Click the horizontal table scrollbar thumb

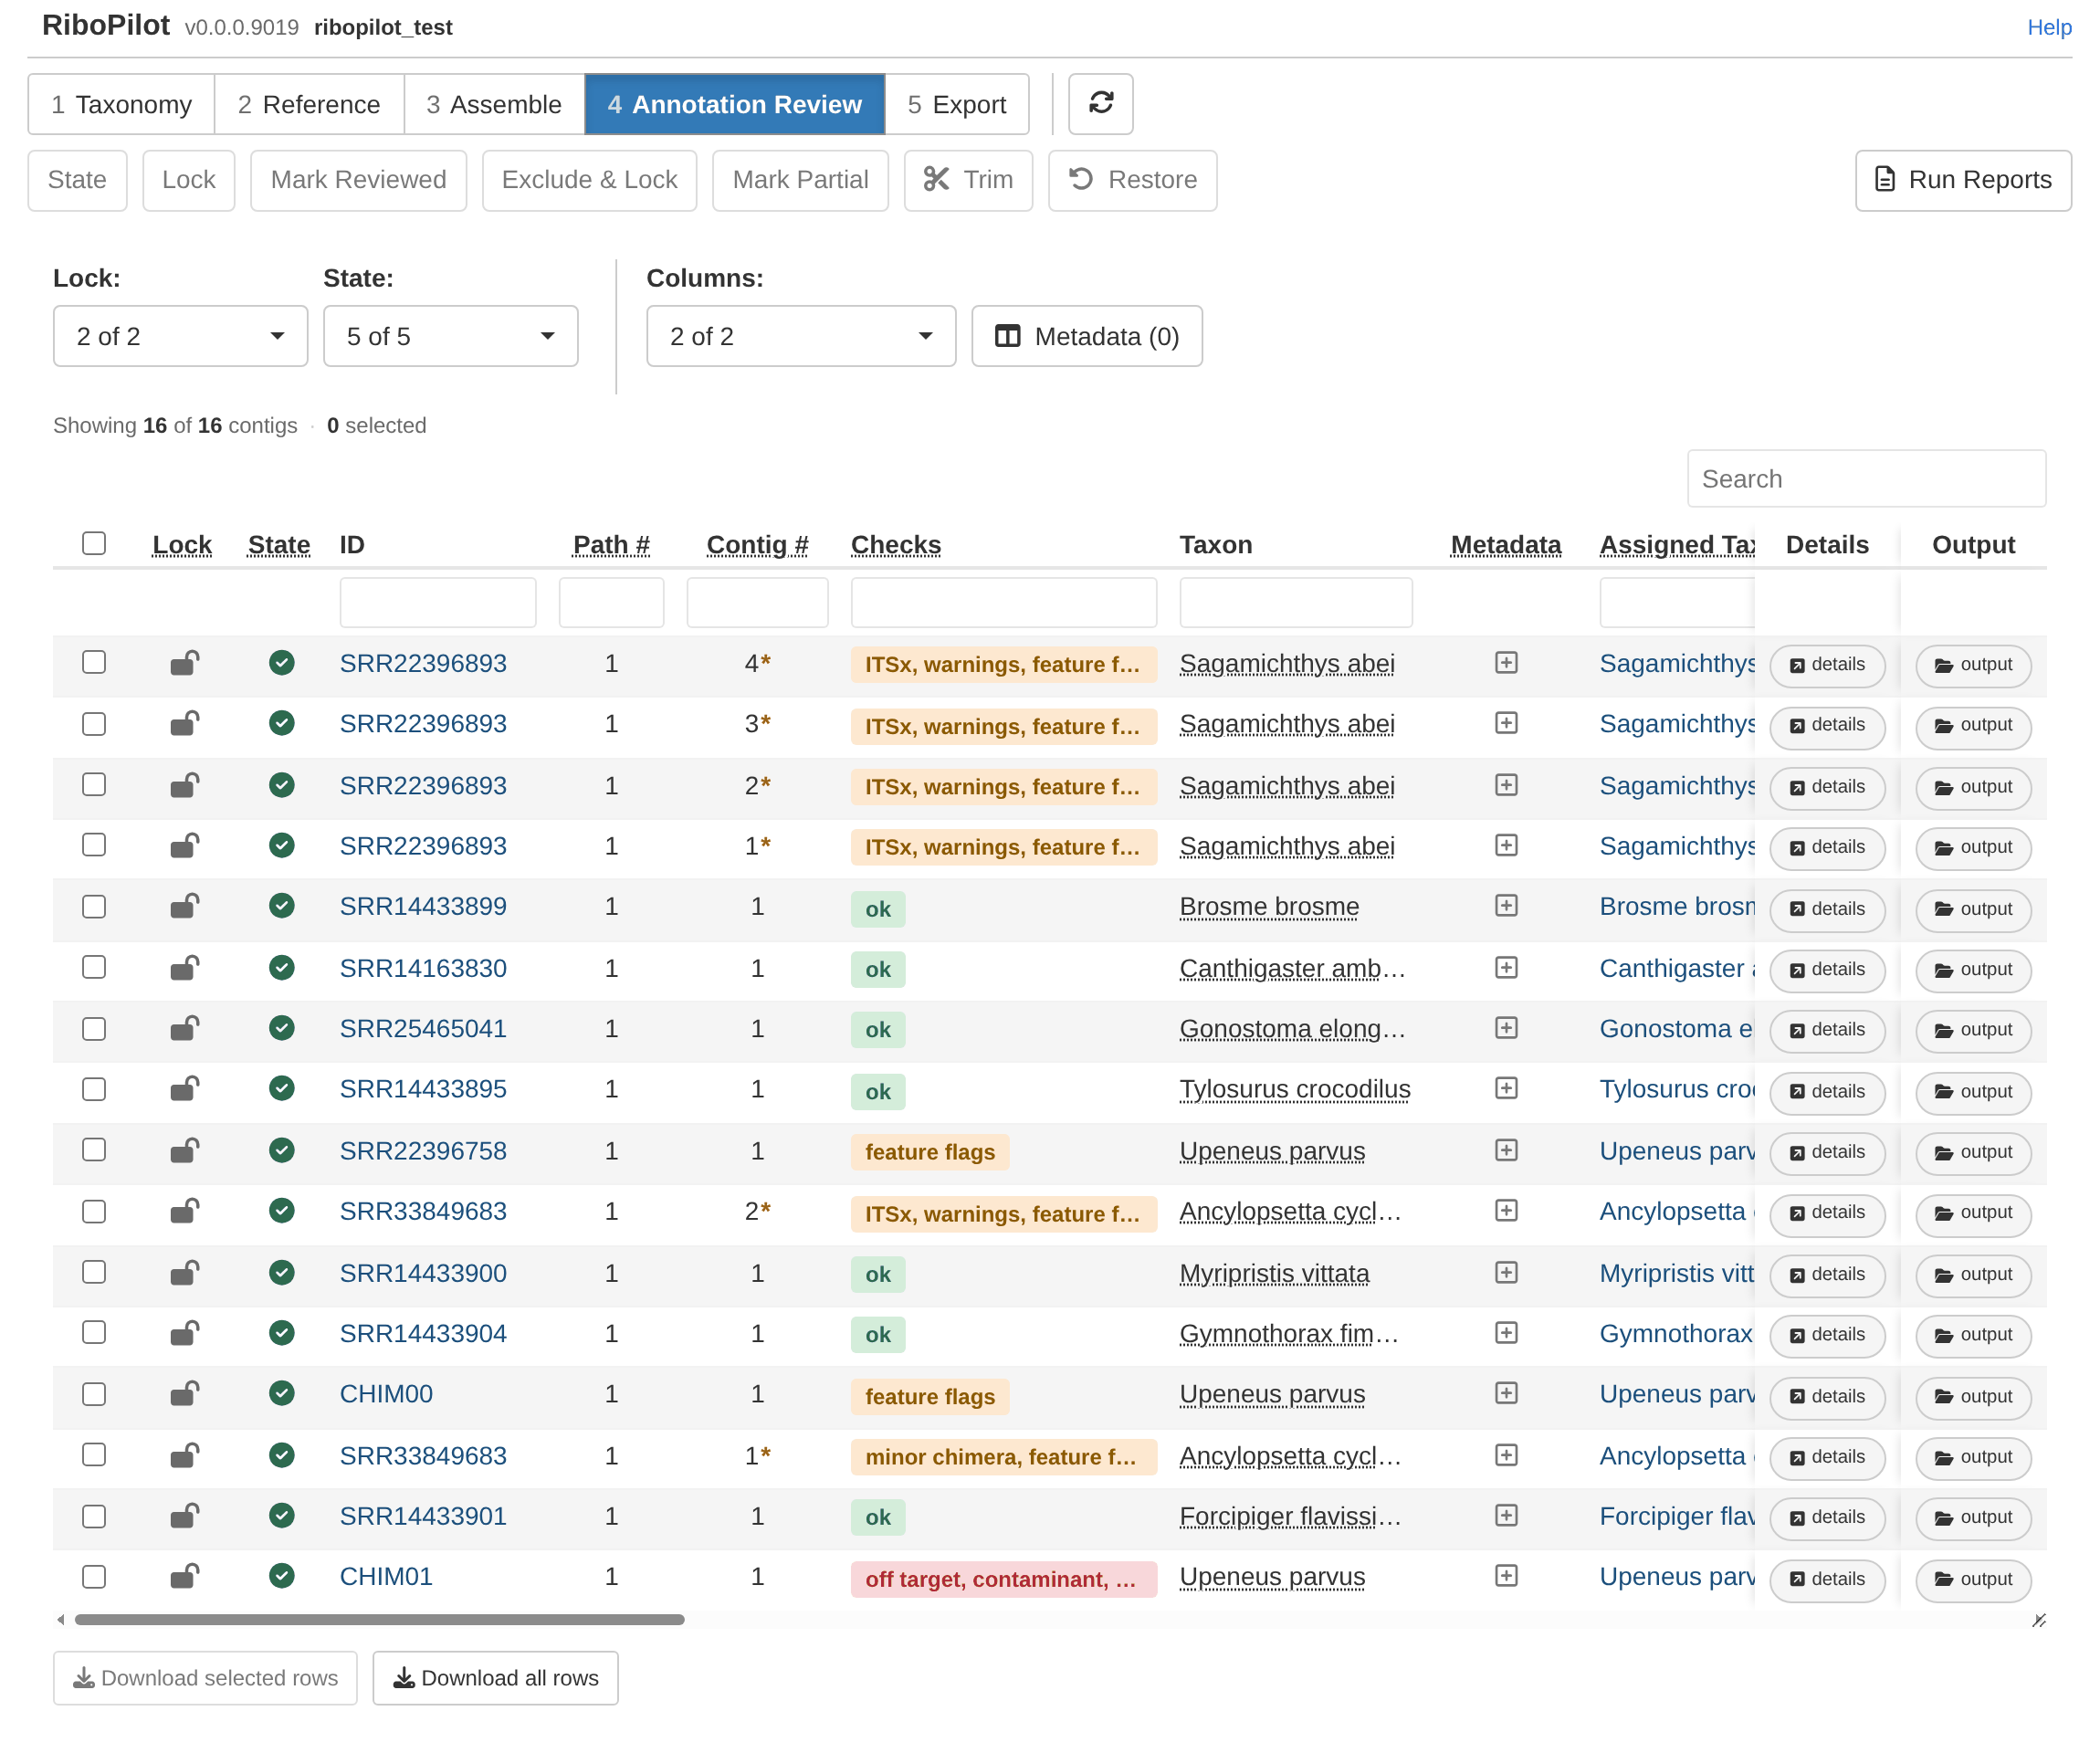click(x=379, y=1619)
